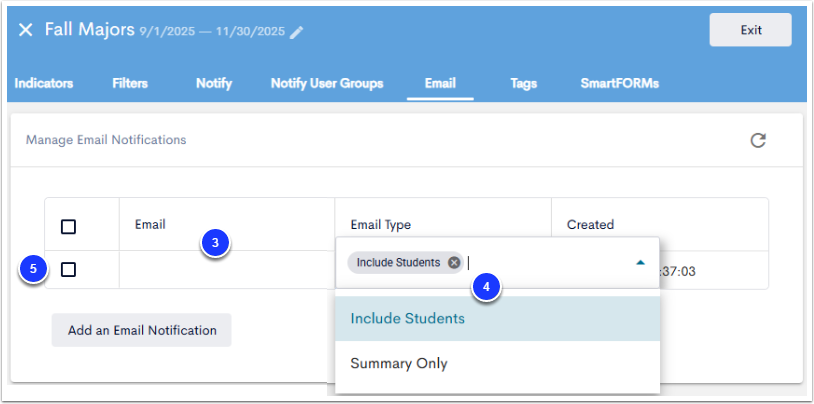814x404 pixels.
Task: Edit campaign name with pencil icon
Action: [x=296, y=32]
